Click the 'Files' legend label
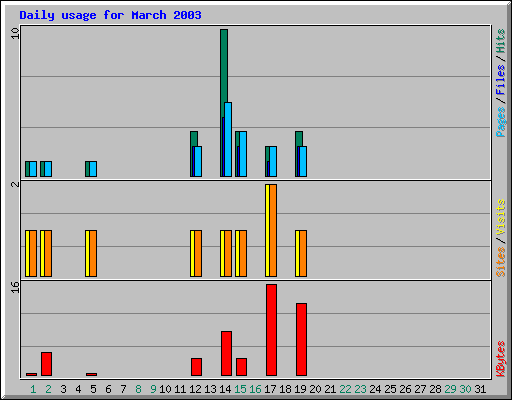Screen dimensions: 512x400 (500, 79)
